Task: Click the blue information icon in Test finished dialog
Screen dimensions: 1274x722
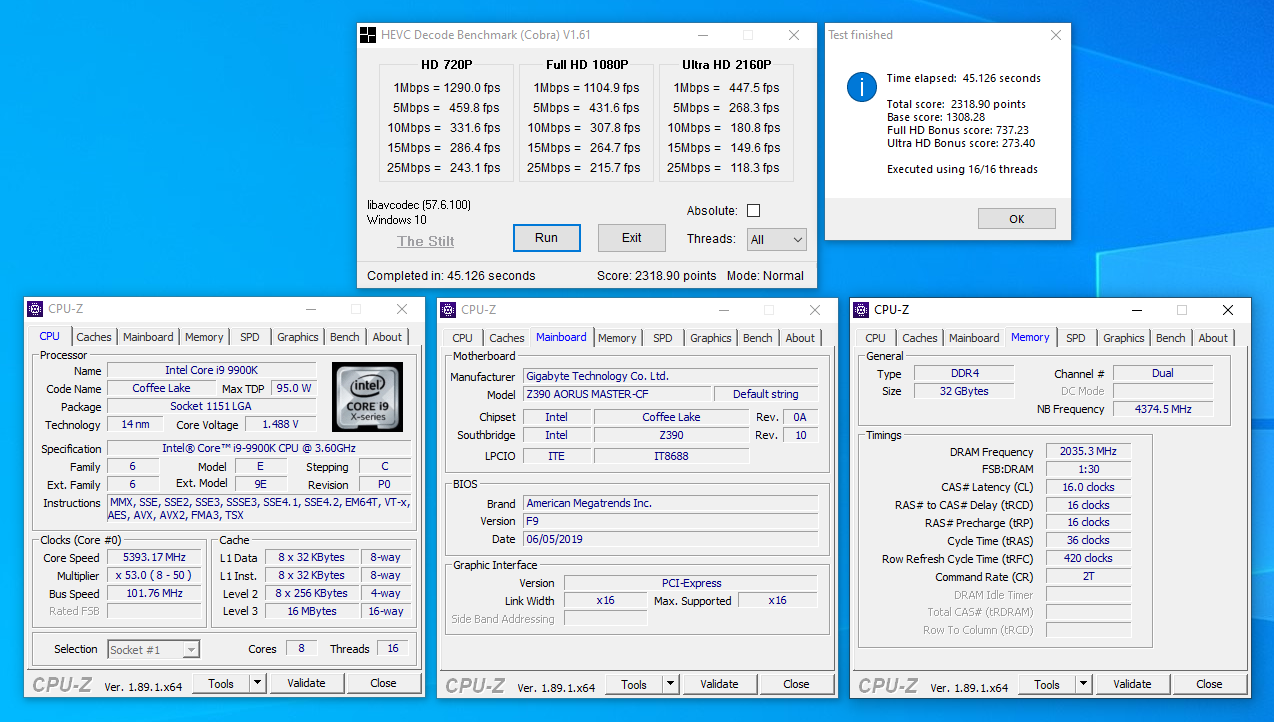Action: click(861, 86)
